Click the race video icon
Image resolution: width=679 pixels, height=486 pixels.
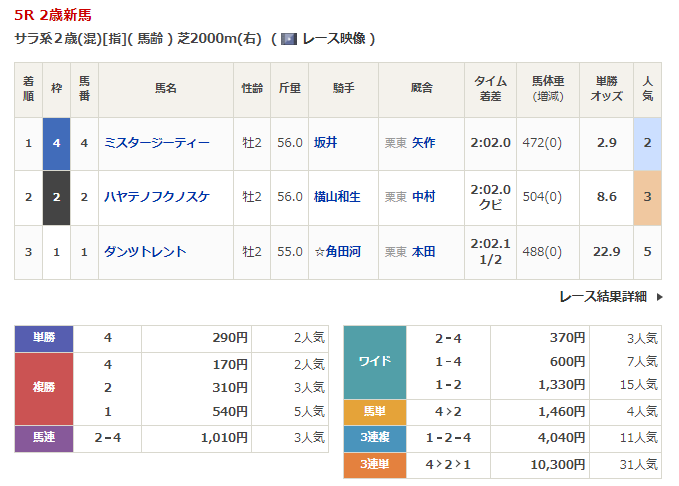pyautogui.click(x=289, y=39)
